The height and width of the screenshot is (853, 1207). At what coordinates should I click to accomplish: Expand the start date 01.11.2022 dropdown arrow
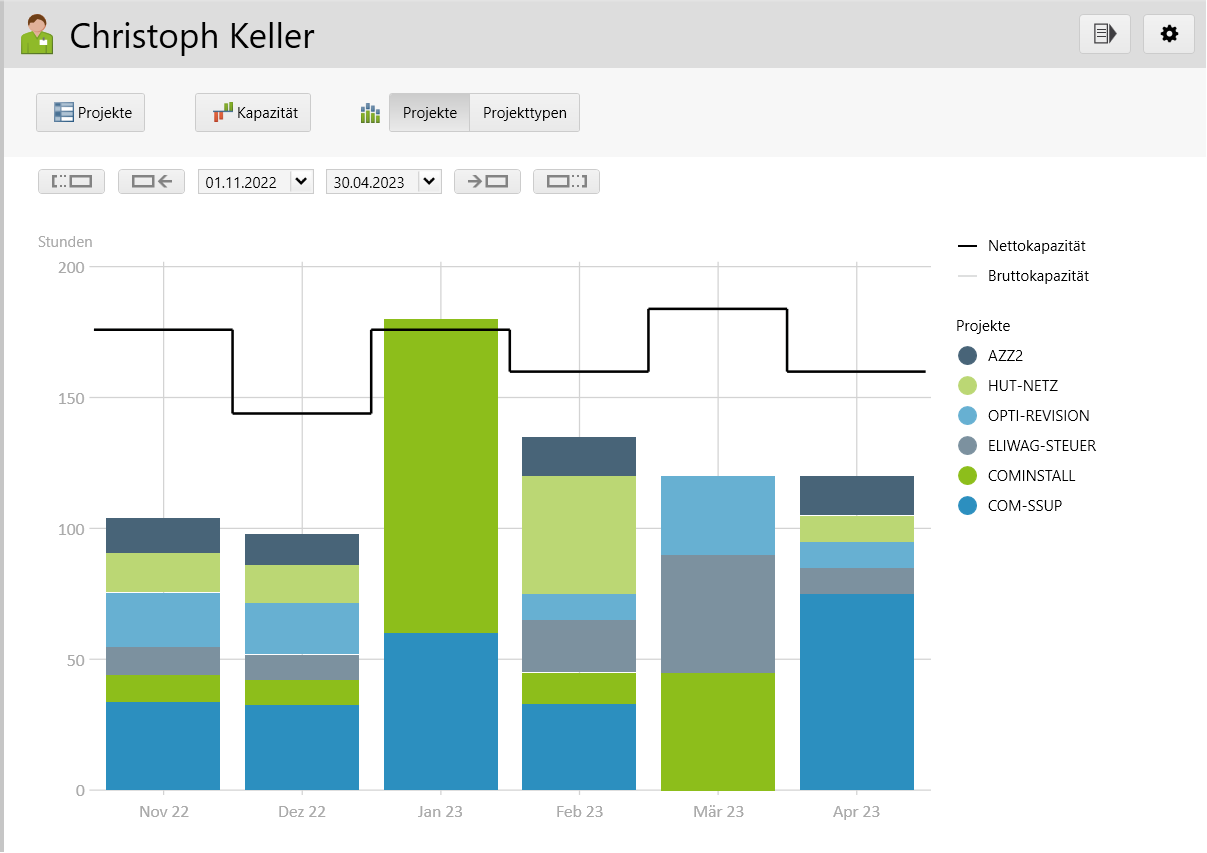(x=301, y=182)
